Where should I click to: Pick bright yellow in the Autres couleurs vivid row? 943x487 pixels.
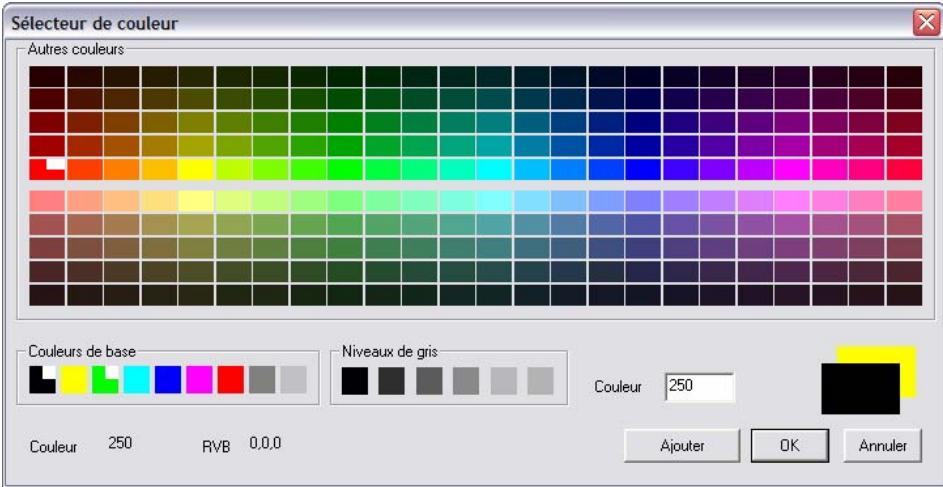pos(196,170)
